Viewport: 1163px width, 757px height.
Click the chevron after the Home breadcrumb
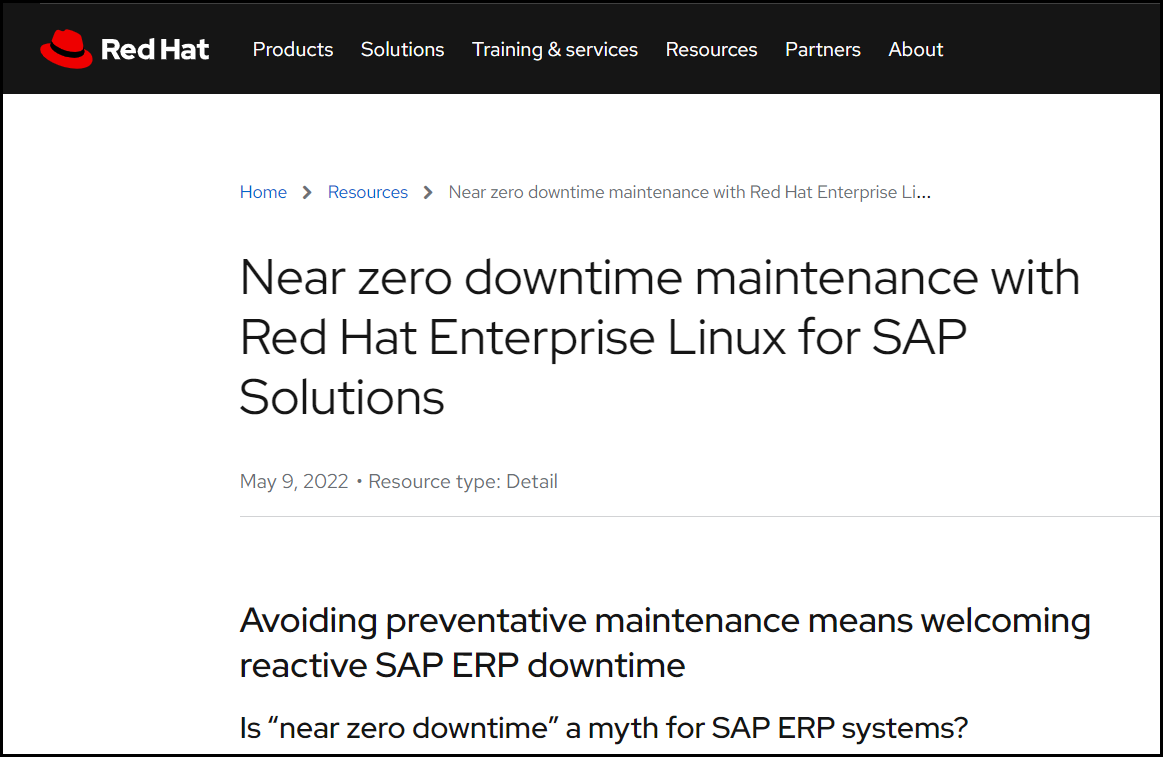pyautogui.click(x=307, y=192)
